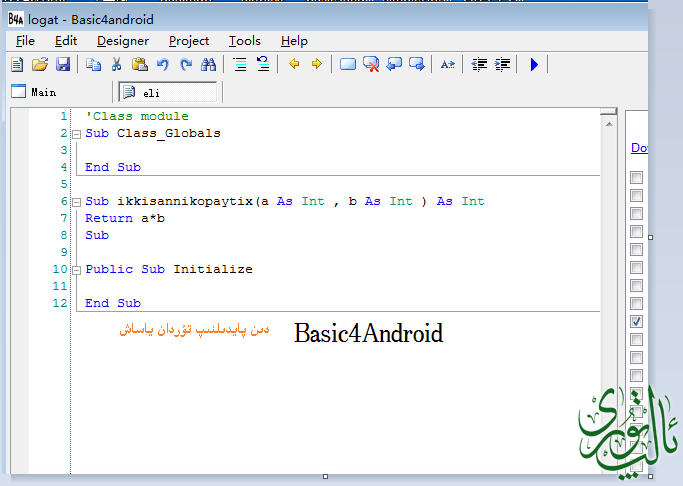This screenshot has height=486, width=683.
Task: Paste using the clipboard toolbar icon
Action: [x=140, y=65]
